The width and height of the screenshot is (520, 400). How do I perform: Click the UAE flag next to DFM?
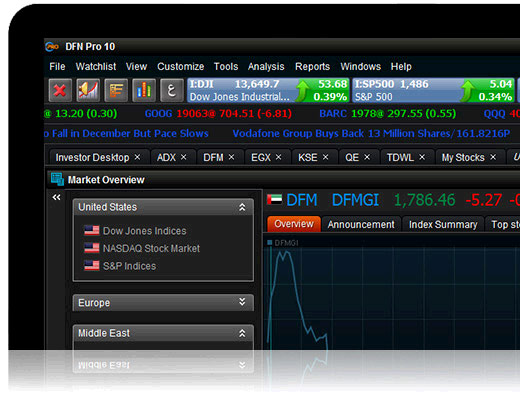[x=274, y=200]
